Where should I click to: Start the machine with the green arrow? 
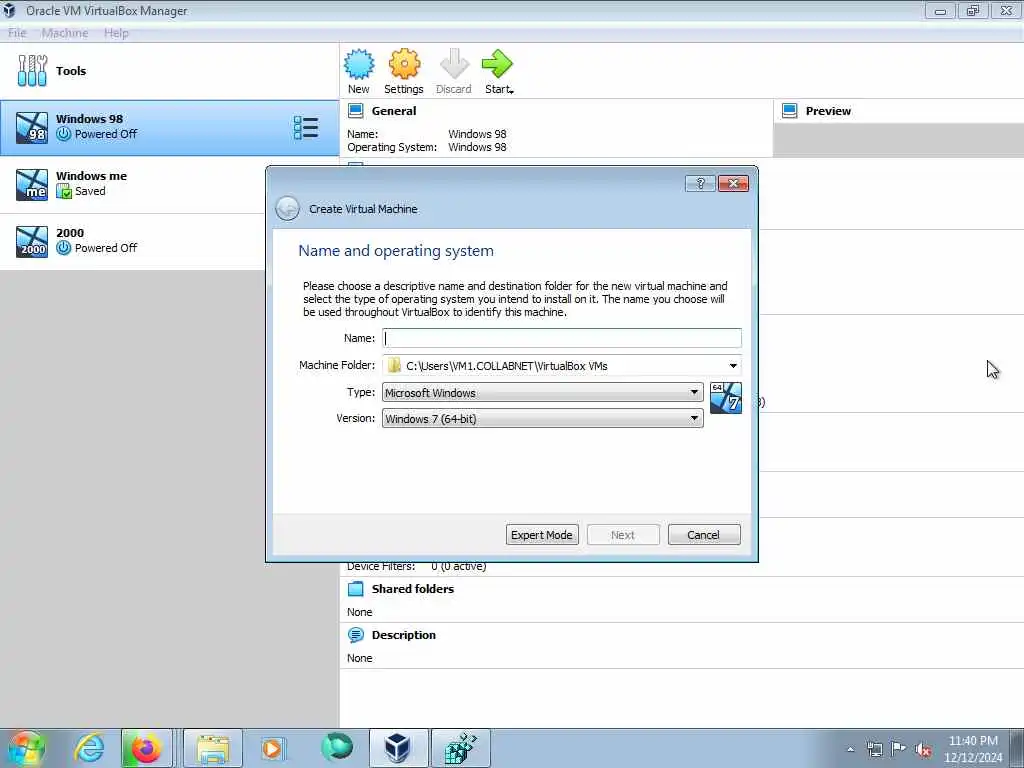[x=498, y=64]
